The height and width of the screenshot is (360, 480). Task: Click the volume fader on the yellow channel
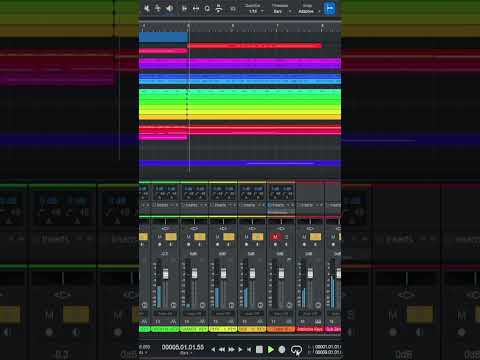224,273
